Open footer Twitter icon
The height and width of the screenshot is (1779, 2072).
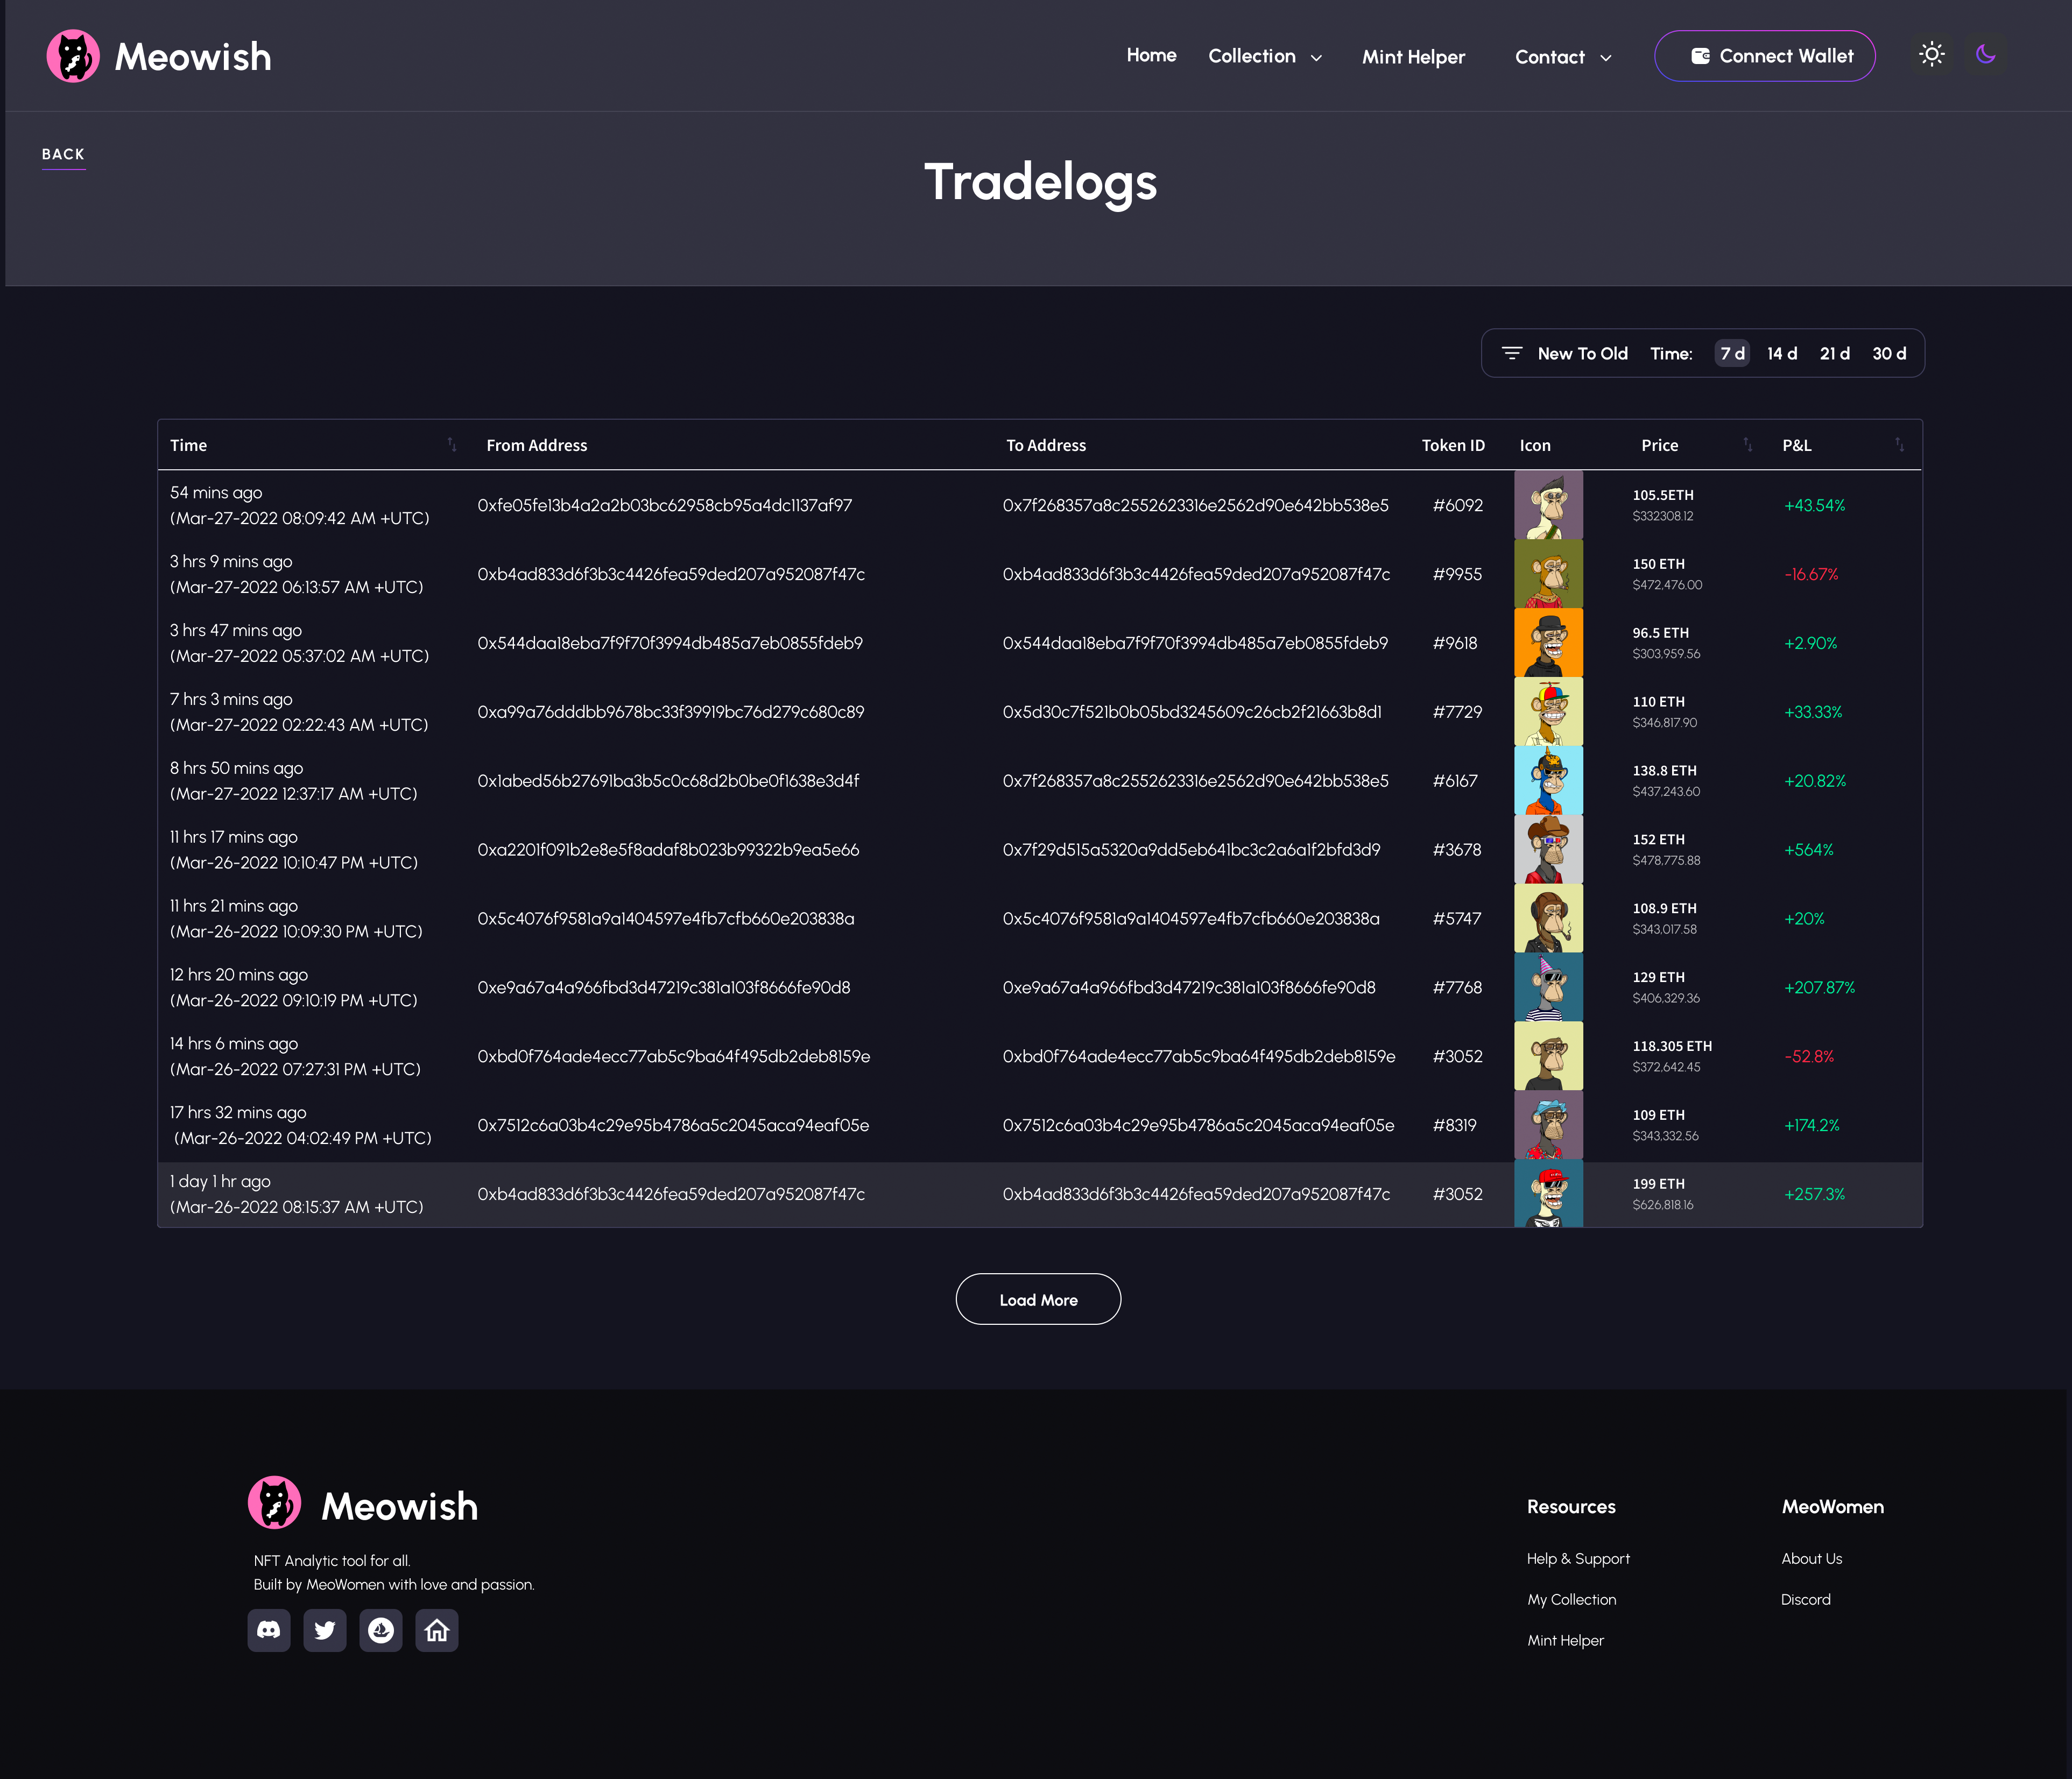click(325, 1630)
